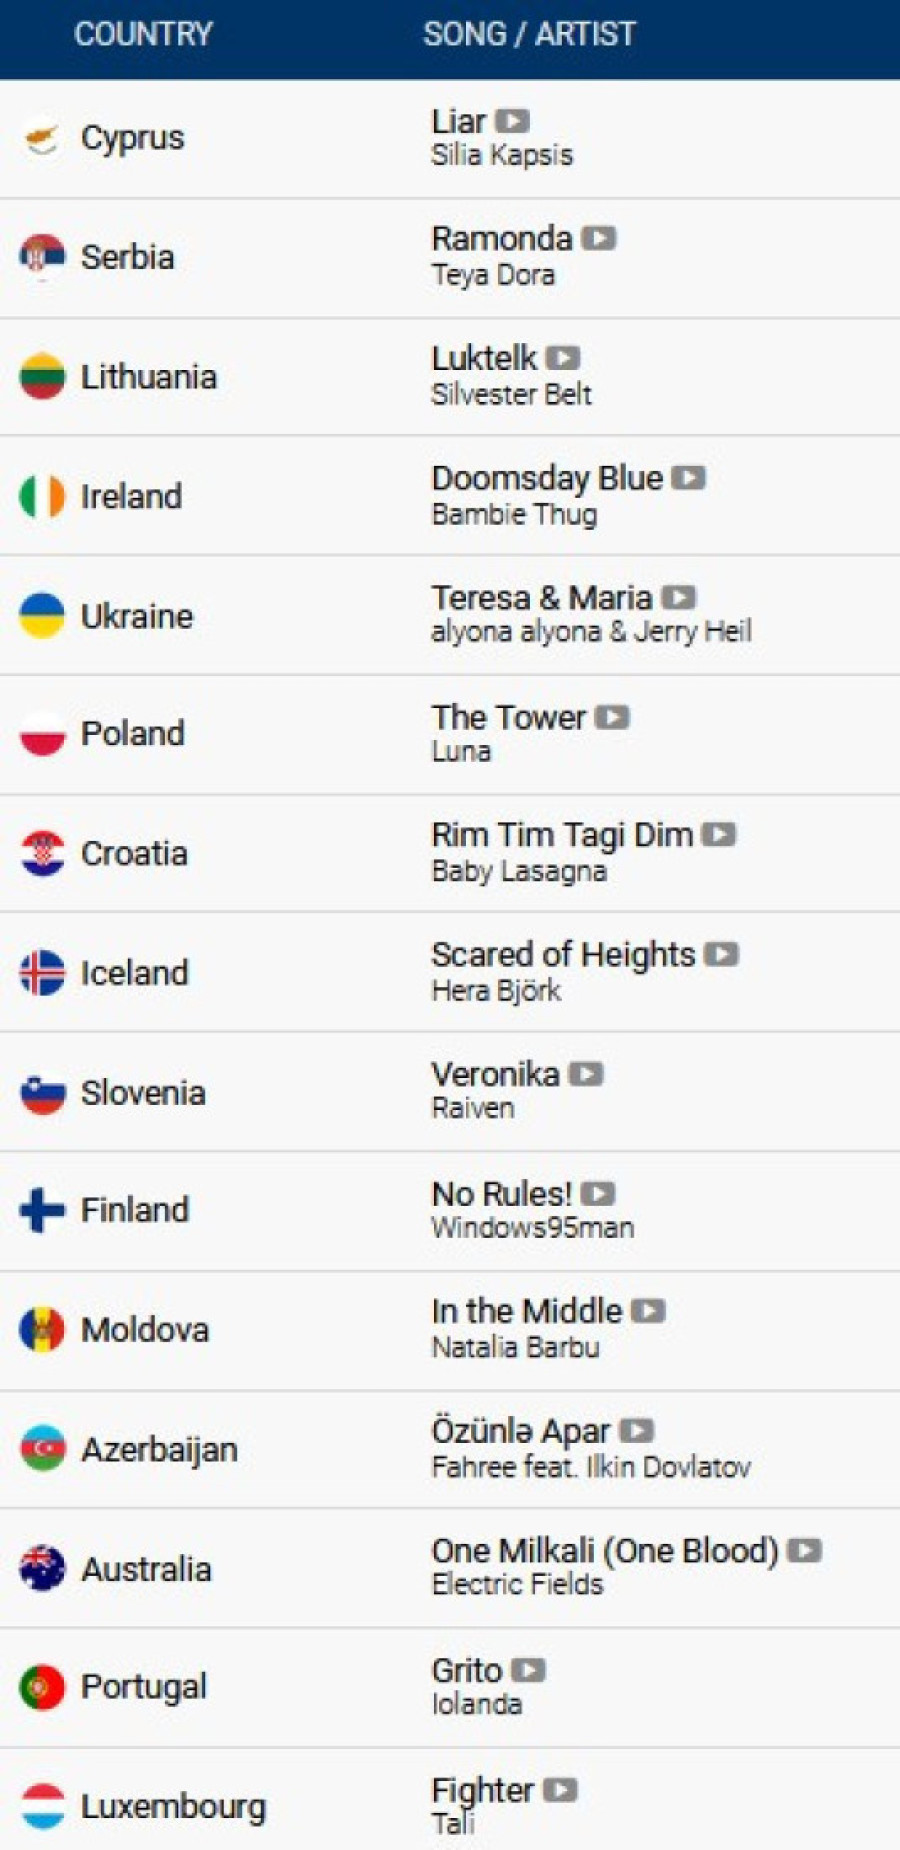Play the video for Liar
The image size is (900, 1850).
(512, 121)
